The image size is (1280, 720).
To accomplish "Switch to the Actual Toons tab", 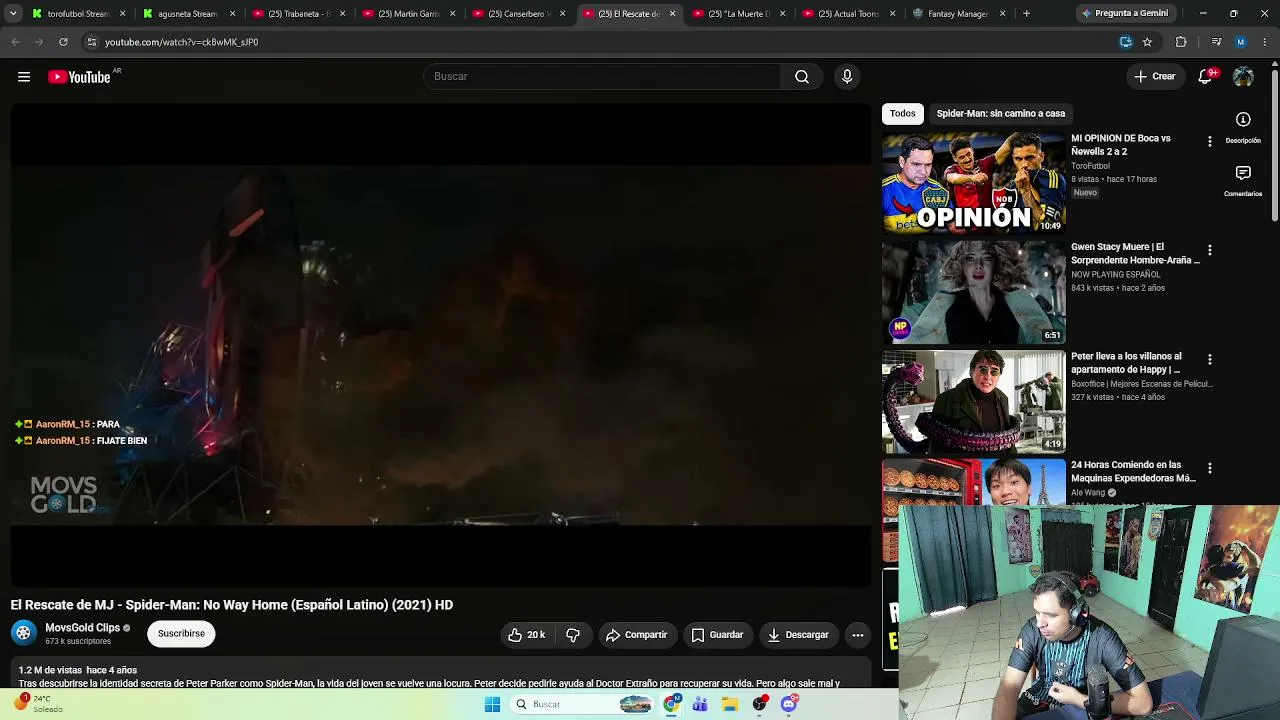I will 850,14.
